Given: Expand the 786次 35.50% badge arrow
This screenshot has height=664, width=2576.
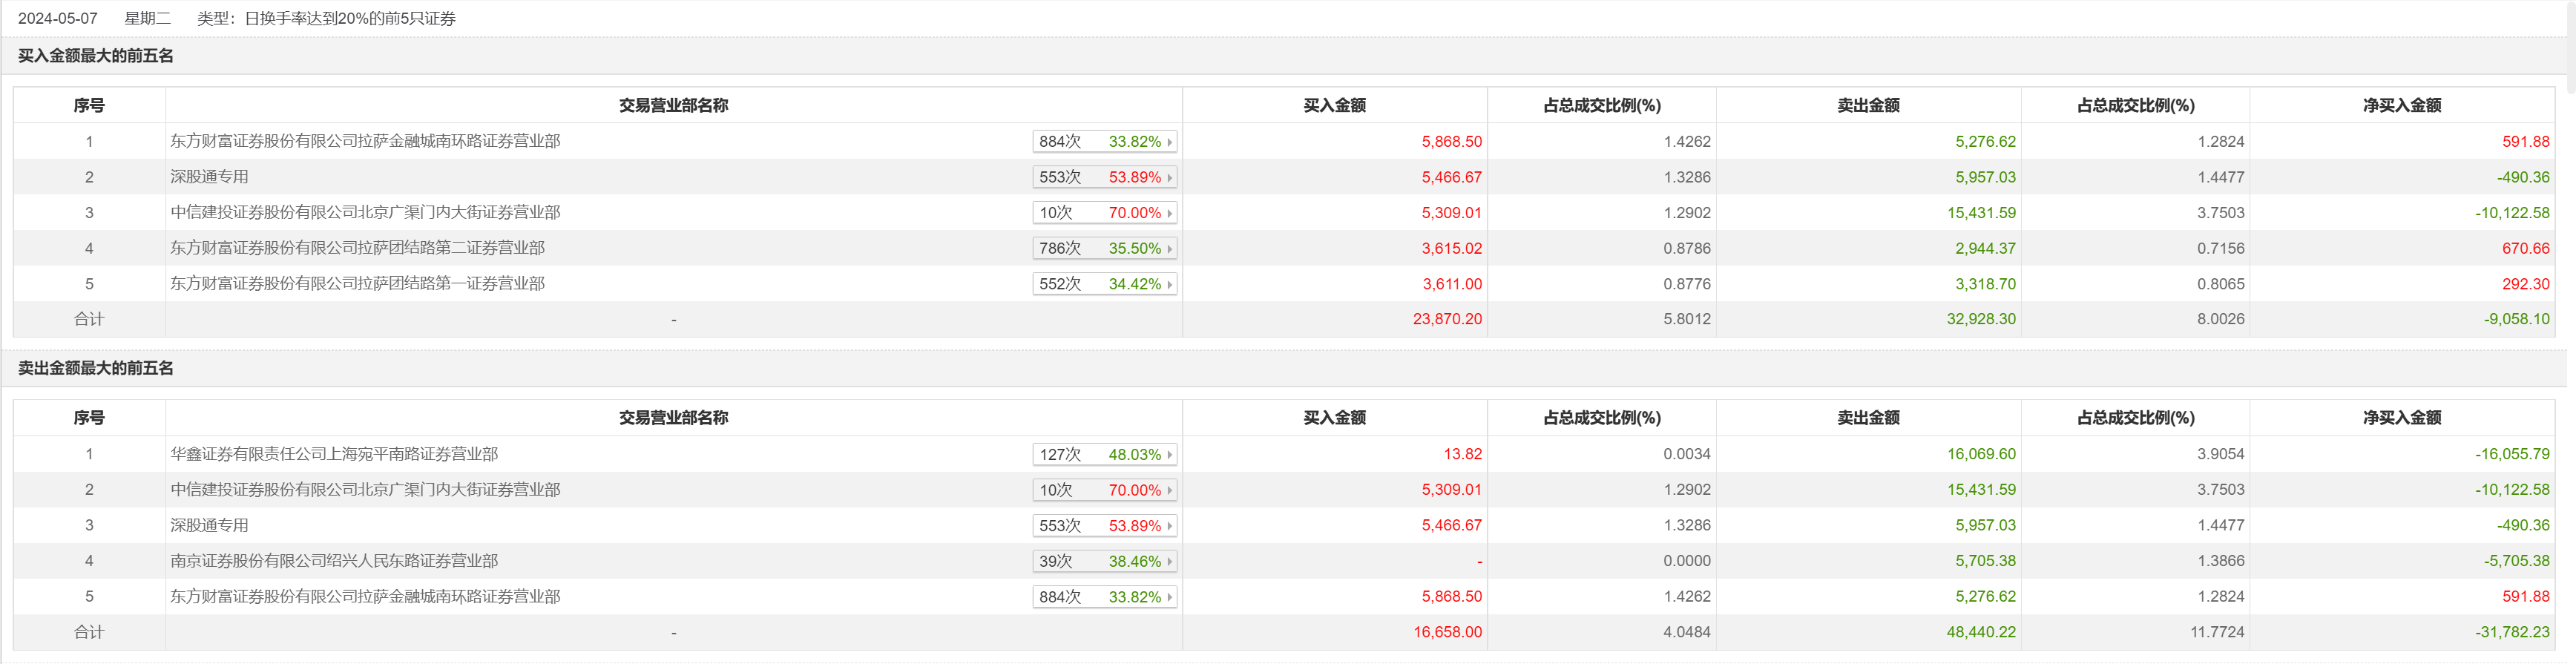Looking at the screenshot, I should click(1168, 249).
